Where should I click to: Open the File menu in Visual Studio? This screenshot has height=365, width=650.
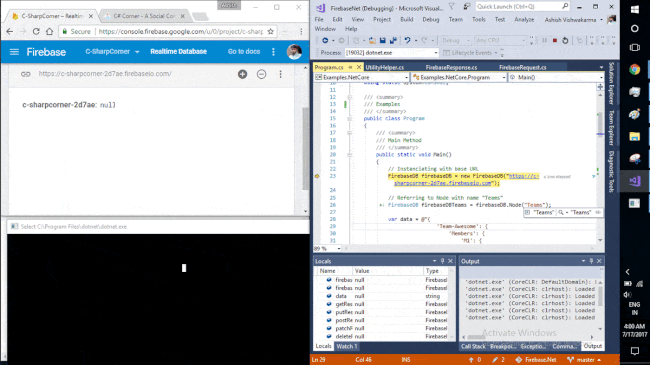319,19
